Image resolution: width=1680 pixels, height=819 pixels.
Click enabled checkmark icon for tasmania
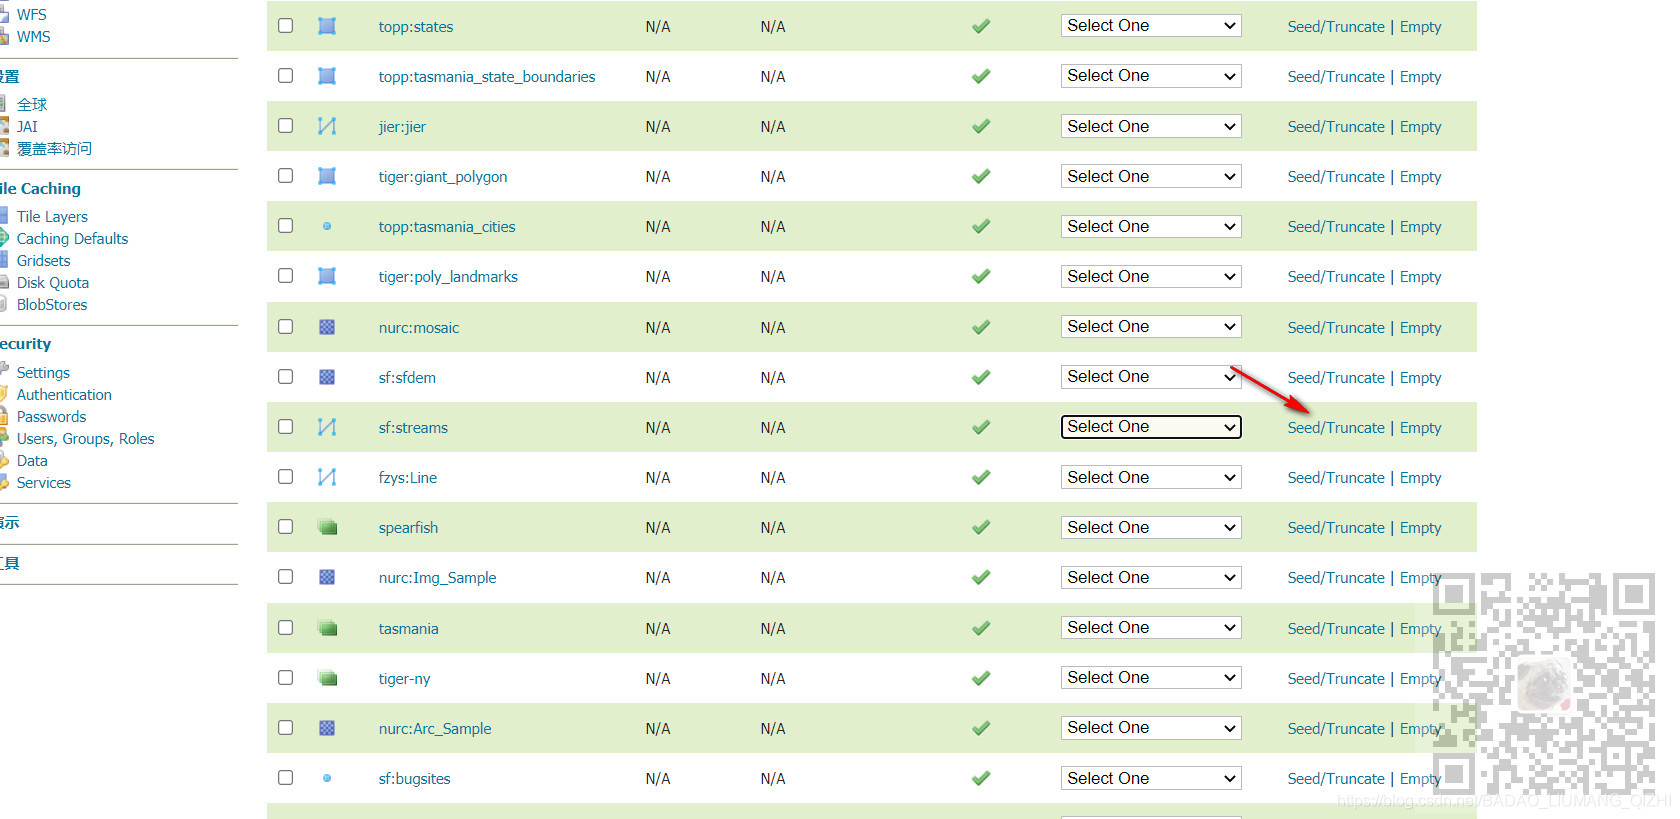coord(981,628)
